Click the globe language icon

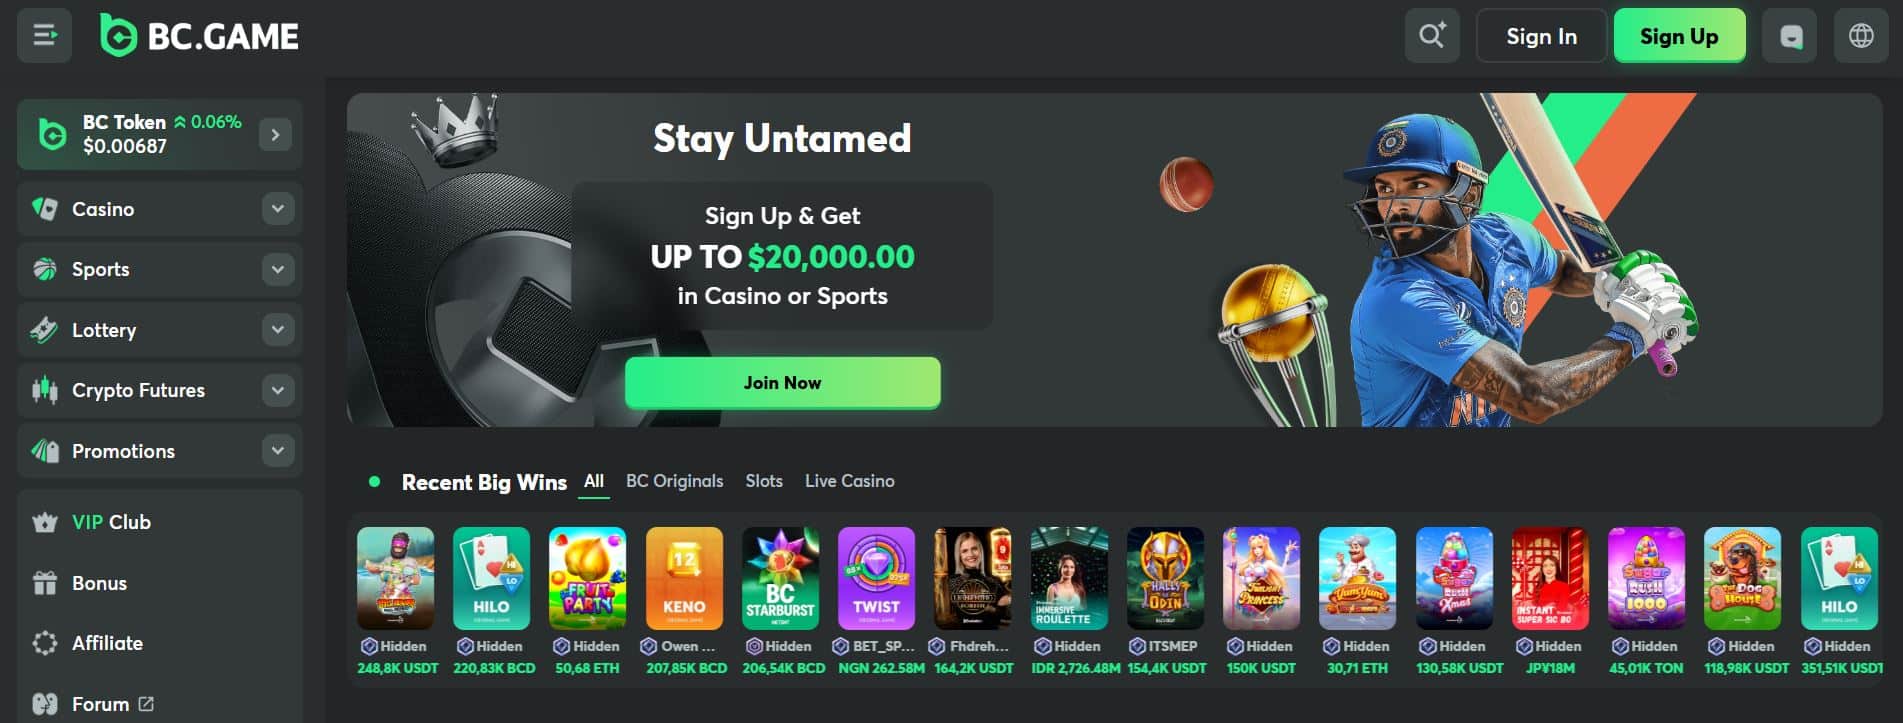coord(1861,36)
